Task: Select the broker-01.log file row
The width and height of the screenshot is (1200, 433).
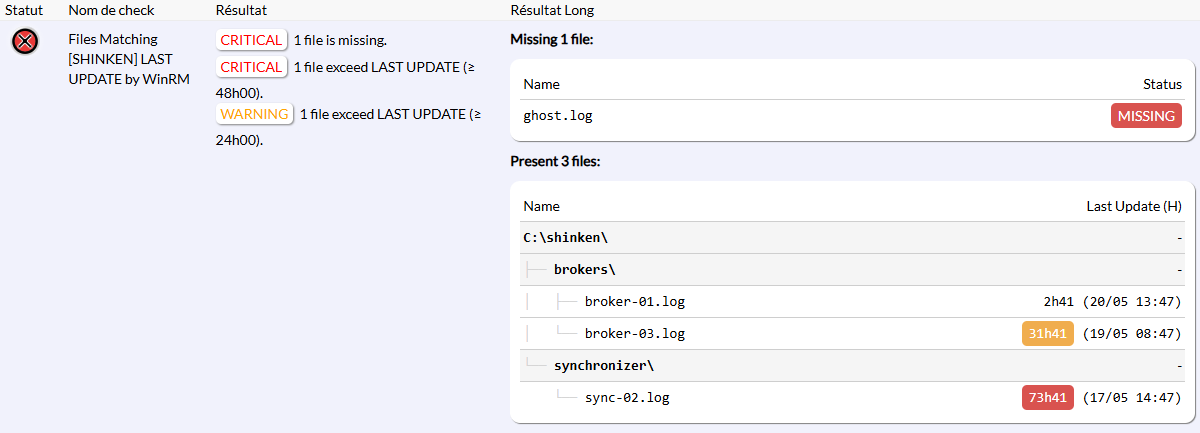Action: [852, 302]
